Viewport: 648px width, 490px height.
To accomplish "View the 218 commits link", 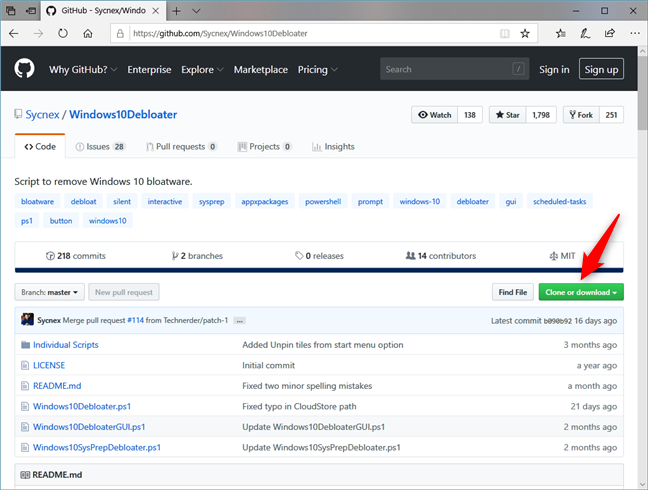I will tap(76, 256).
